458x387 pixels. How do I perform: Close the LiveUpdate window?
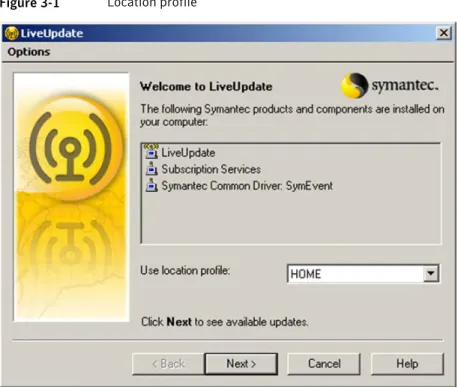pyautogui.click(x=444, y=33)
